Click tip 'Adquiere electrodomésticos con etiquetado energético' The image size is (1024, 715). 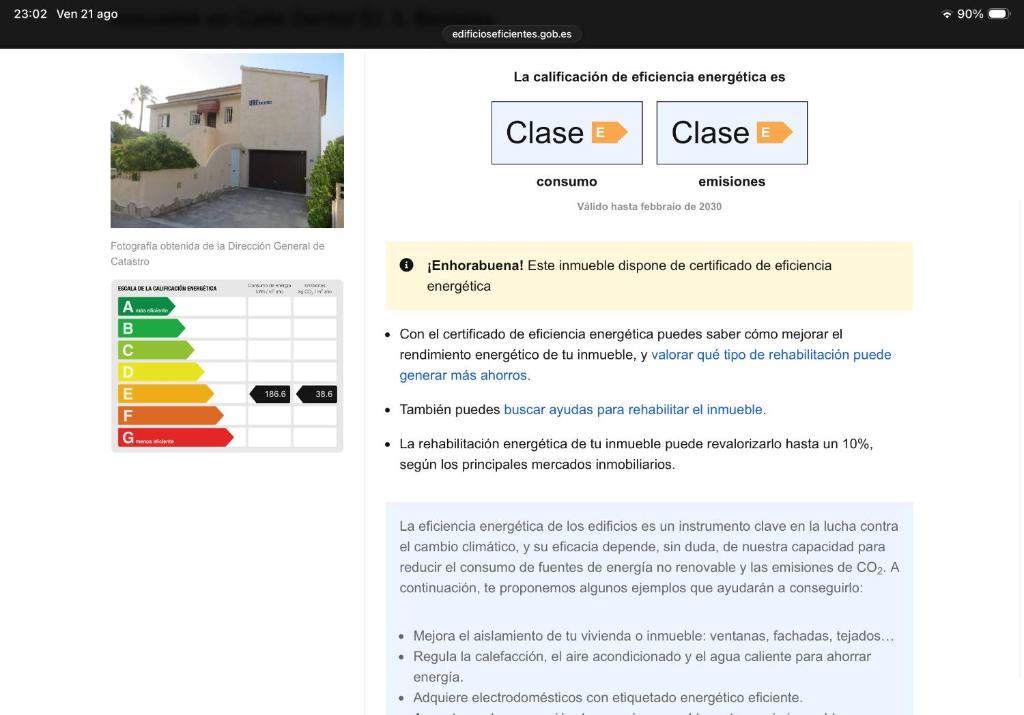608,697
